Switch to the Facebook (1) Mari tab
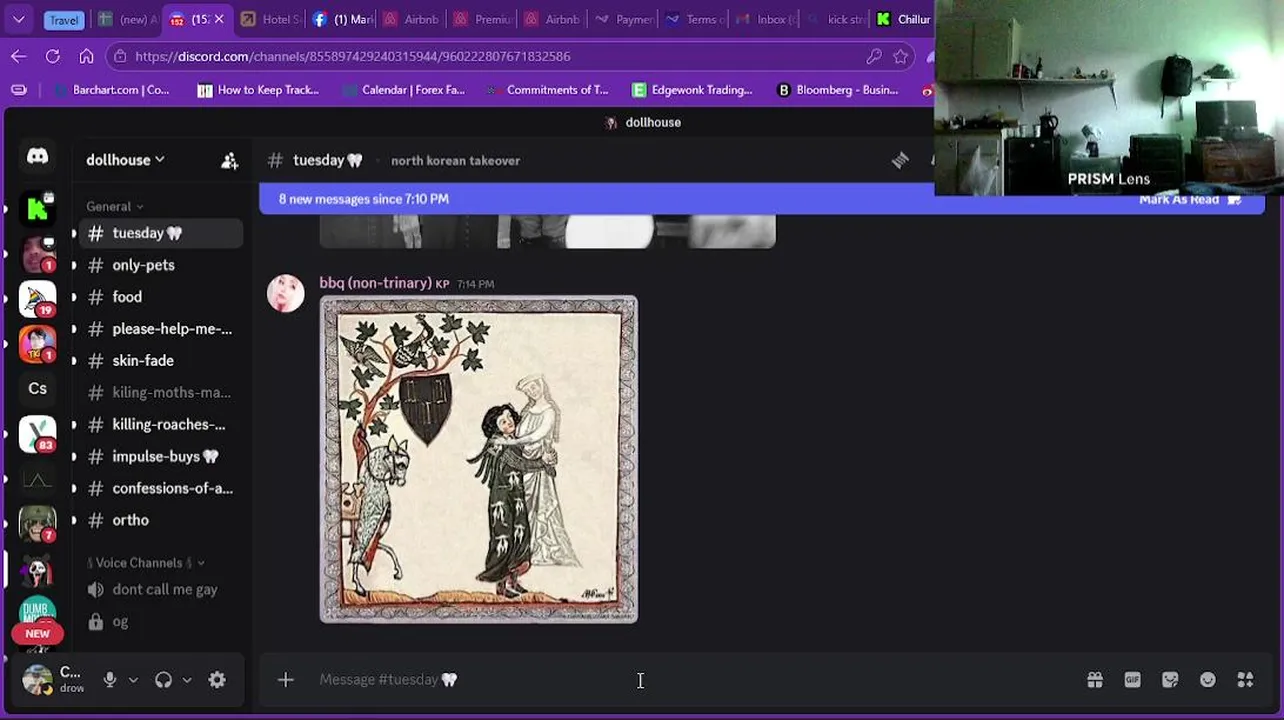The width and height of the screenshot is (1284, 720). (341, 19)
